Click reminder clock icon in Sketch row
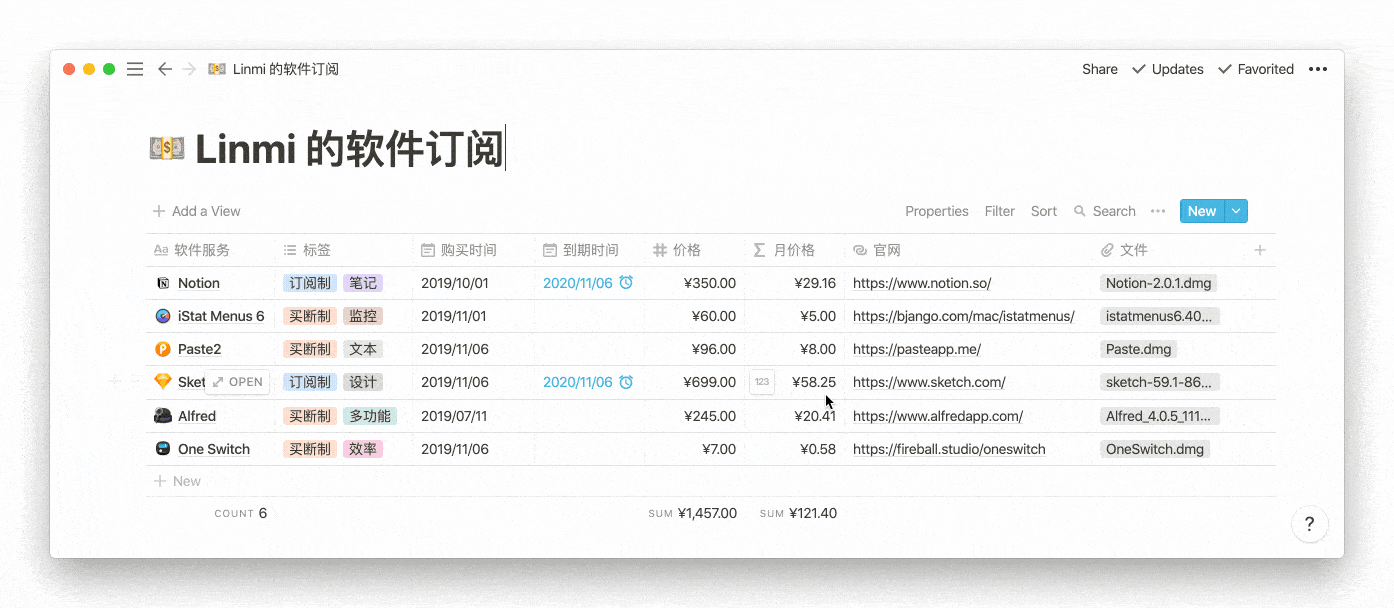Screen dimensions: 1394x608 [x=626, y=382]
